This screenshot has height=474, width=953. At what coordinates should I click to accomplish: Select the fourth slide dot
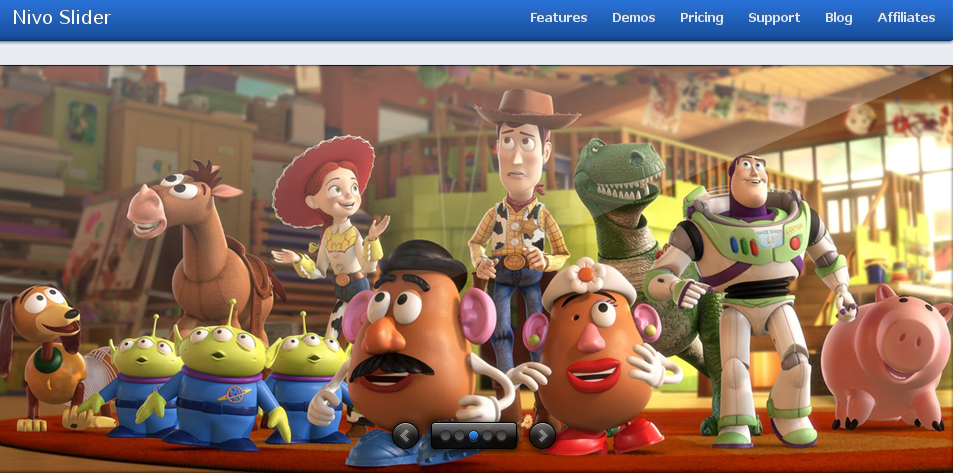tap(487, 436)
